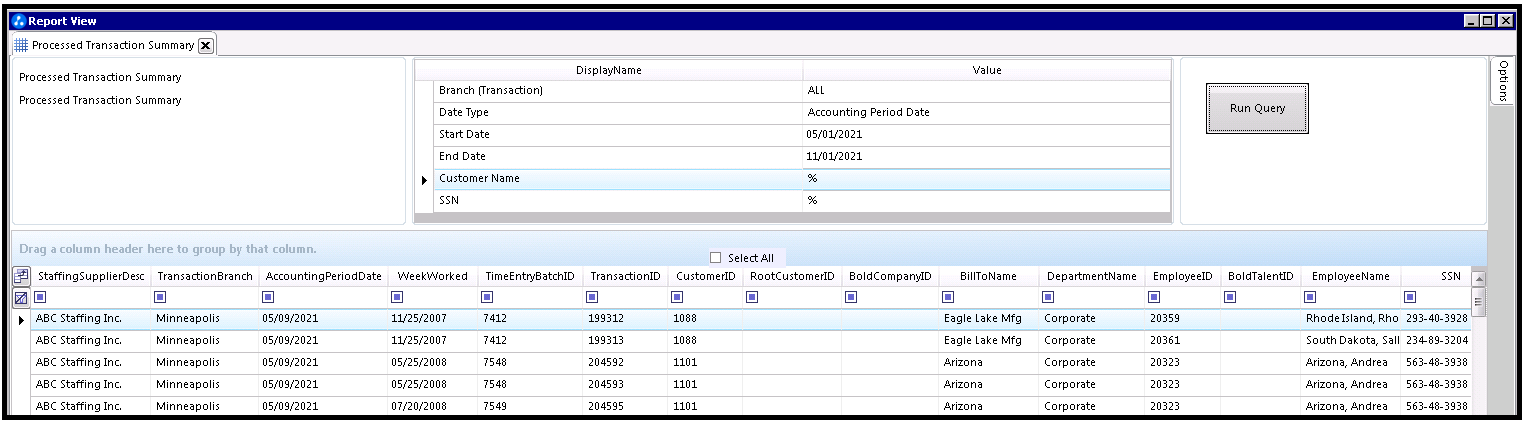
Task: Minimize the Report View window
Action: click(x=1472, y=21)
